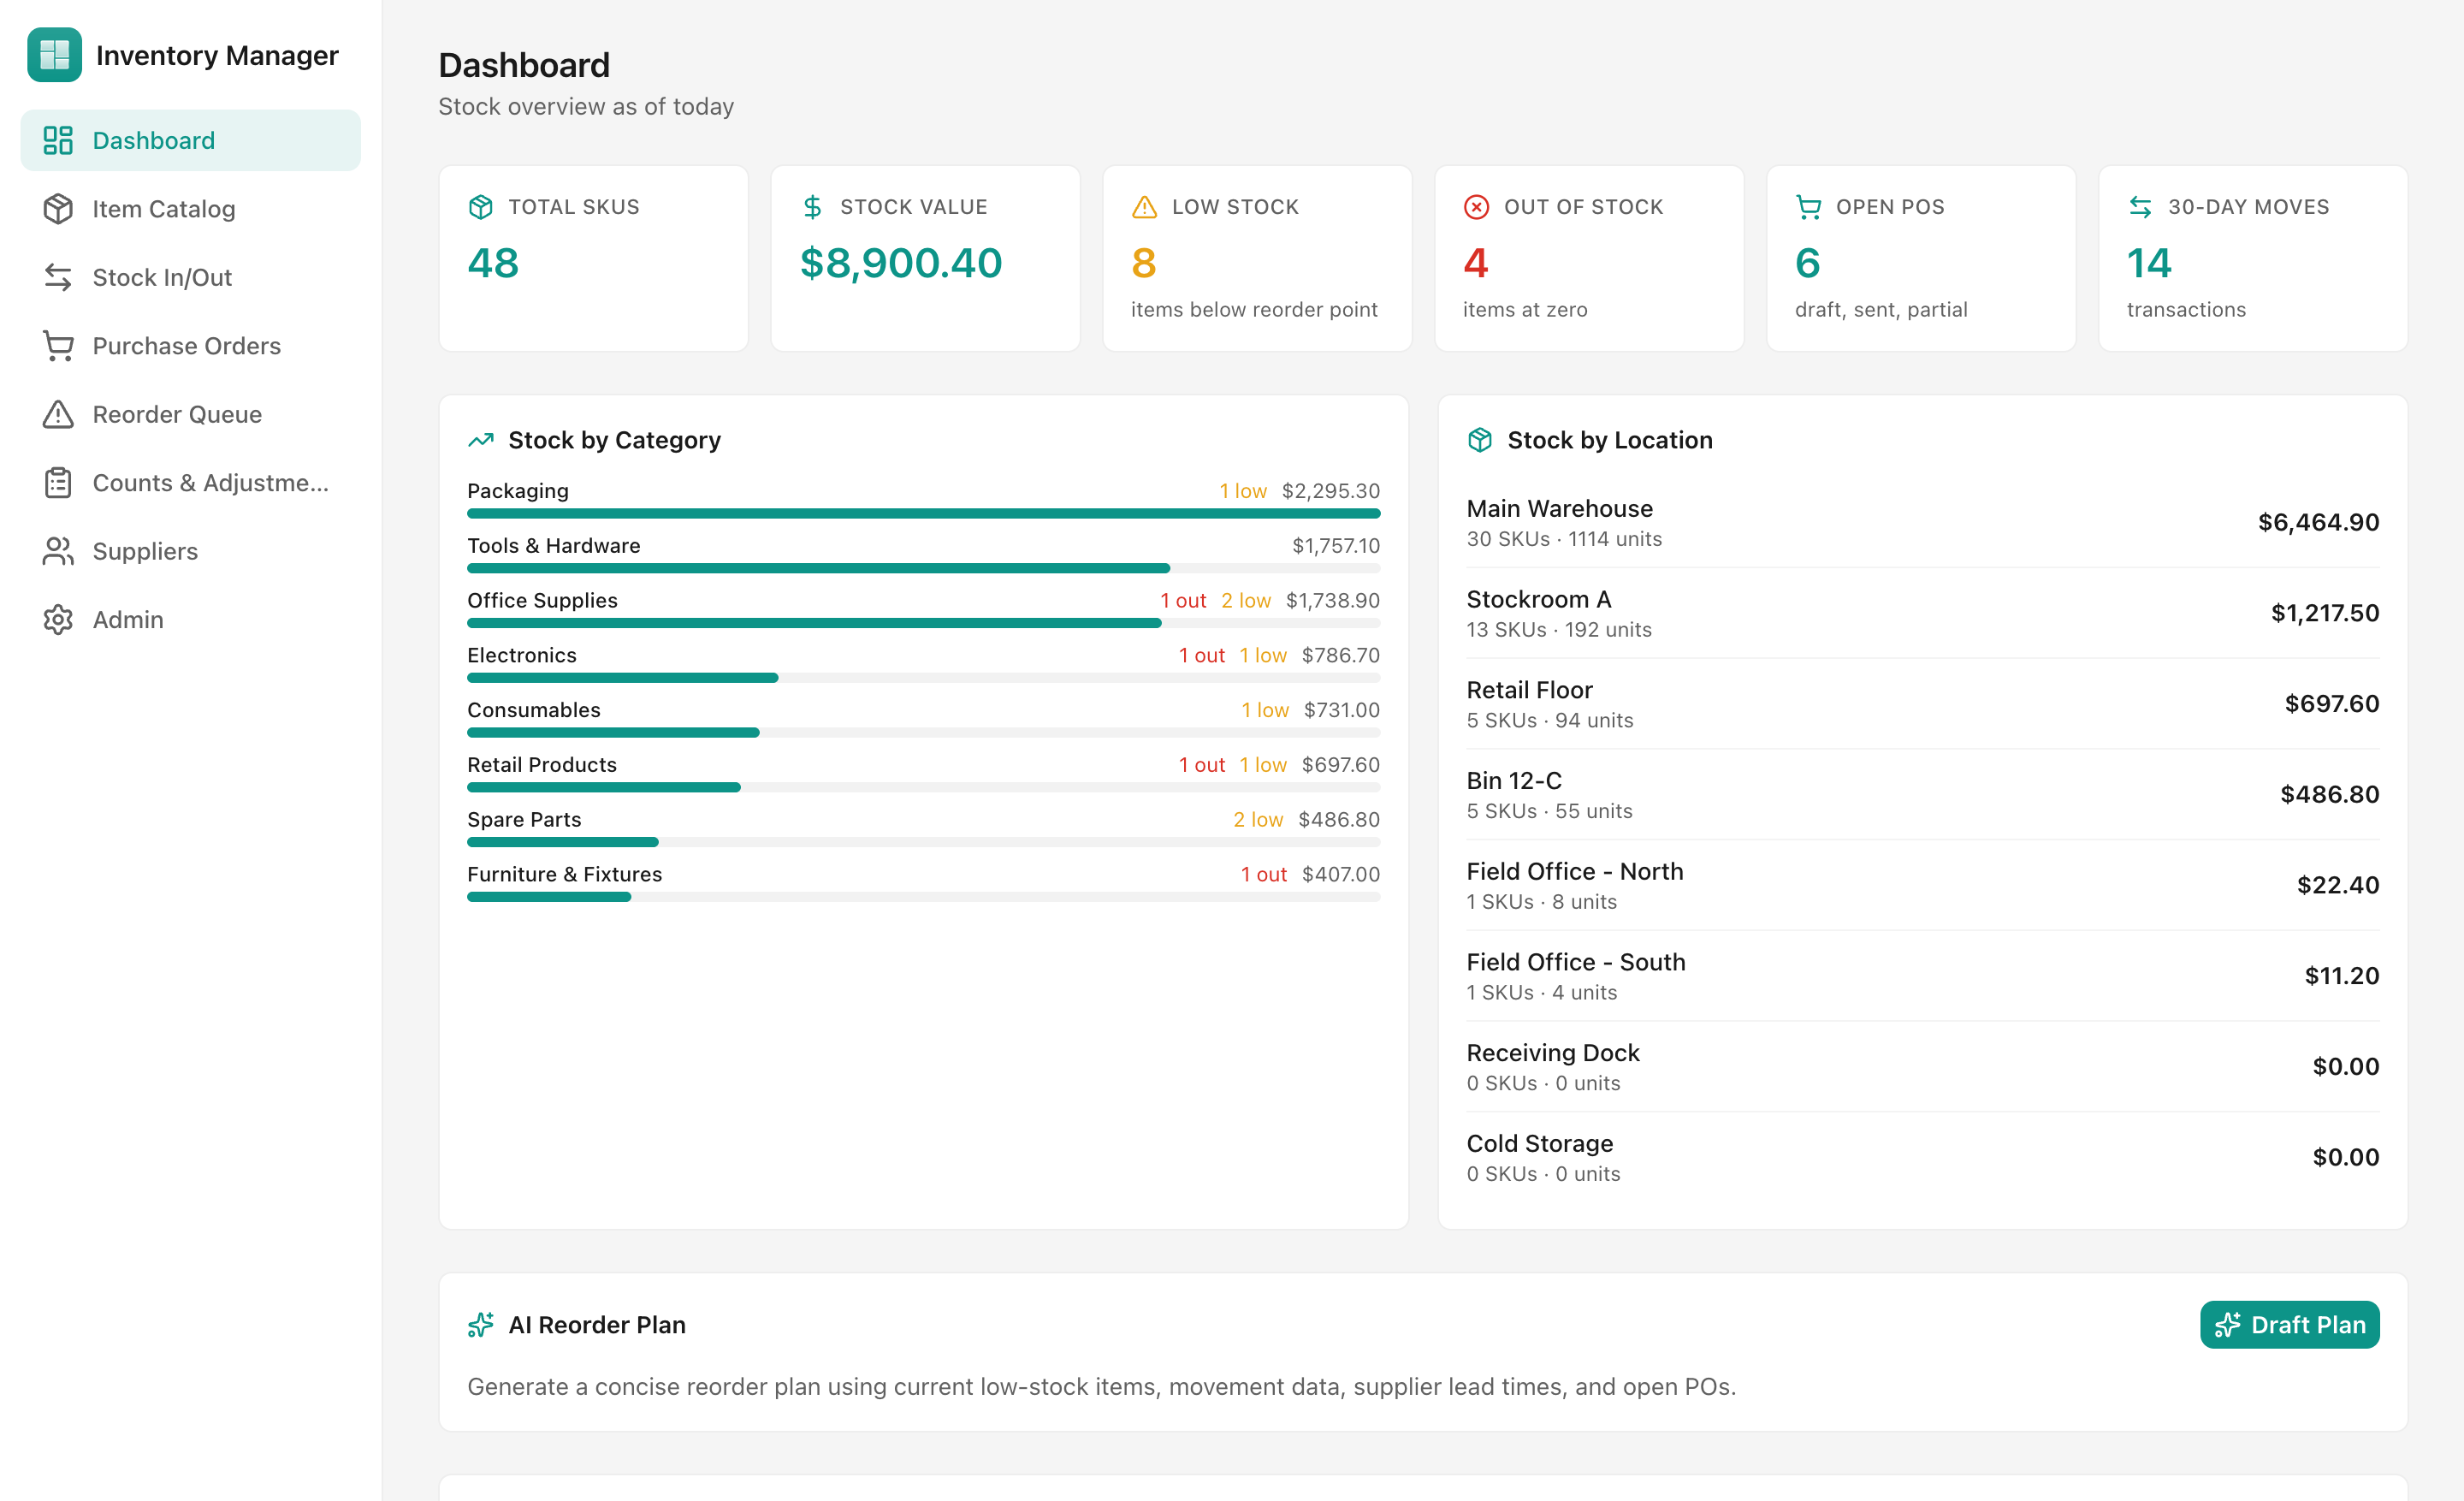2464x1501 pixels.
Task: Open the Open POs 6 card
Action: pyautogui.click(x=1922, y=258)
